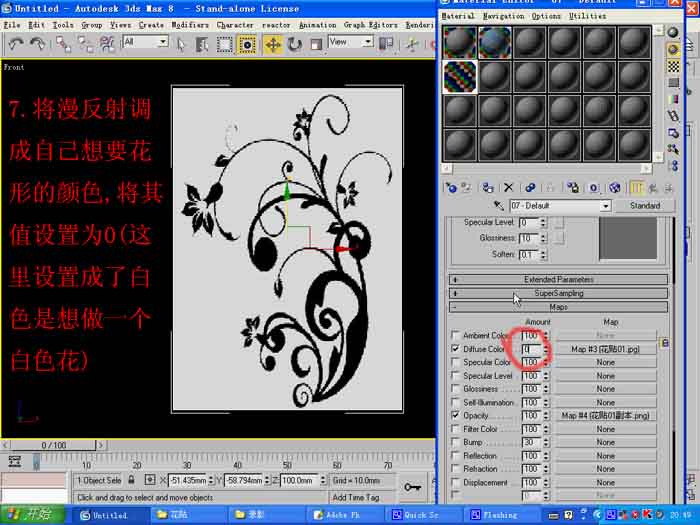This screenshot has width=700, height=525.
Task: Click Assign Material to Selection icon
Action: click(x=488, y=188)
